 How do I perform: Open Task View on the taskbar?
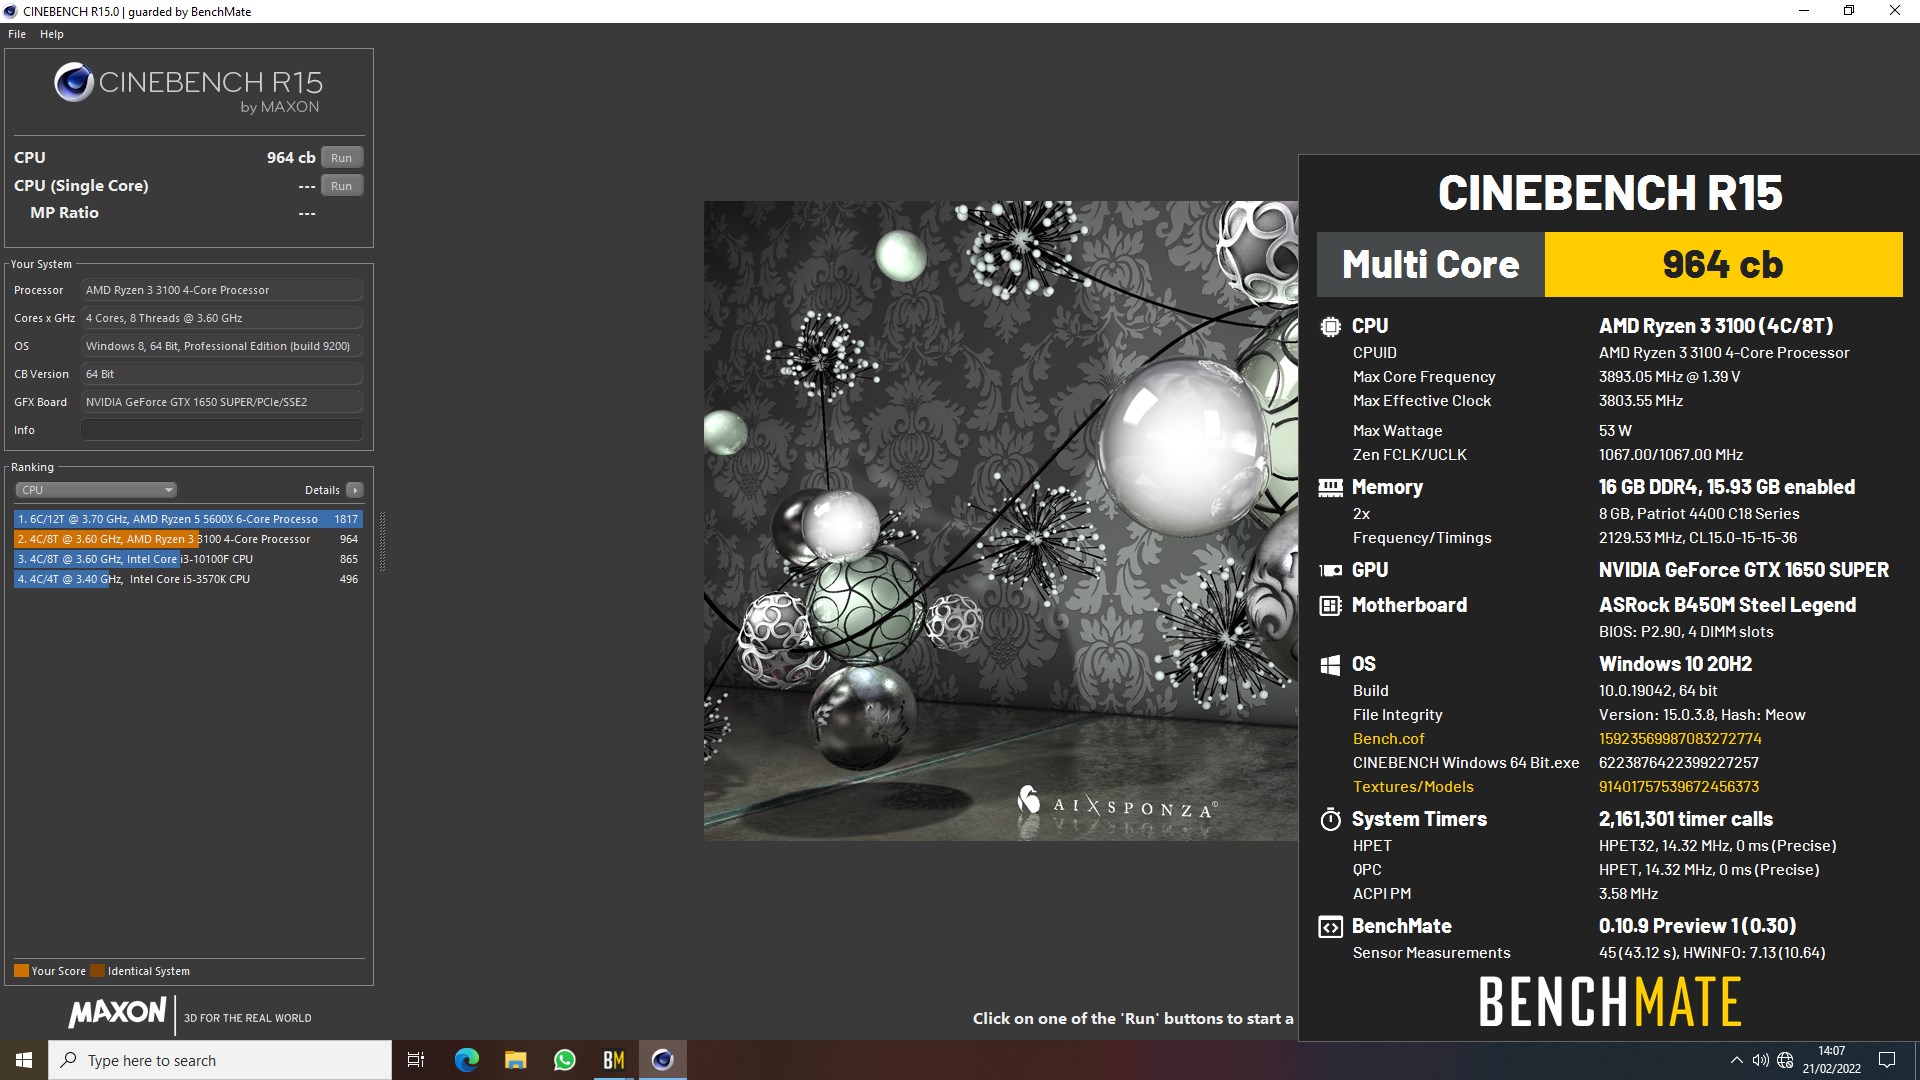(x=416, y=1060)
